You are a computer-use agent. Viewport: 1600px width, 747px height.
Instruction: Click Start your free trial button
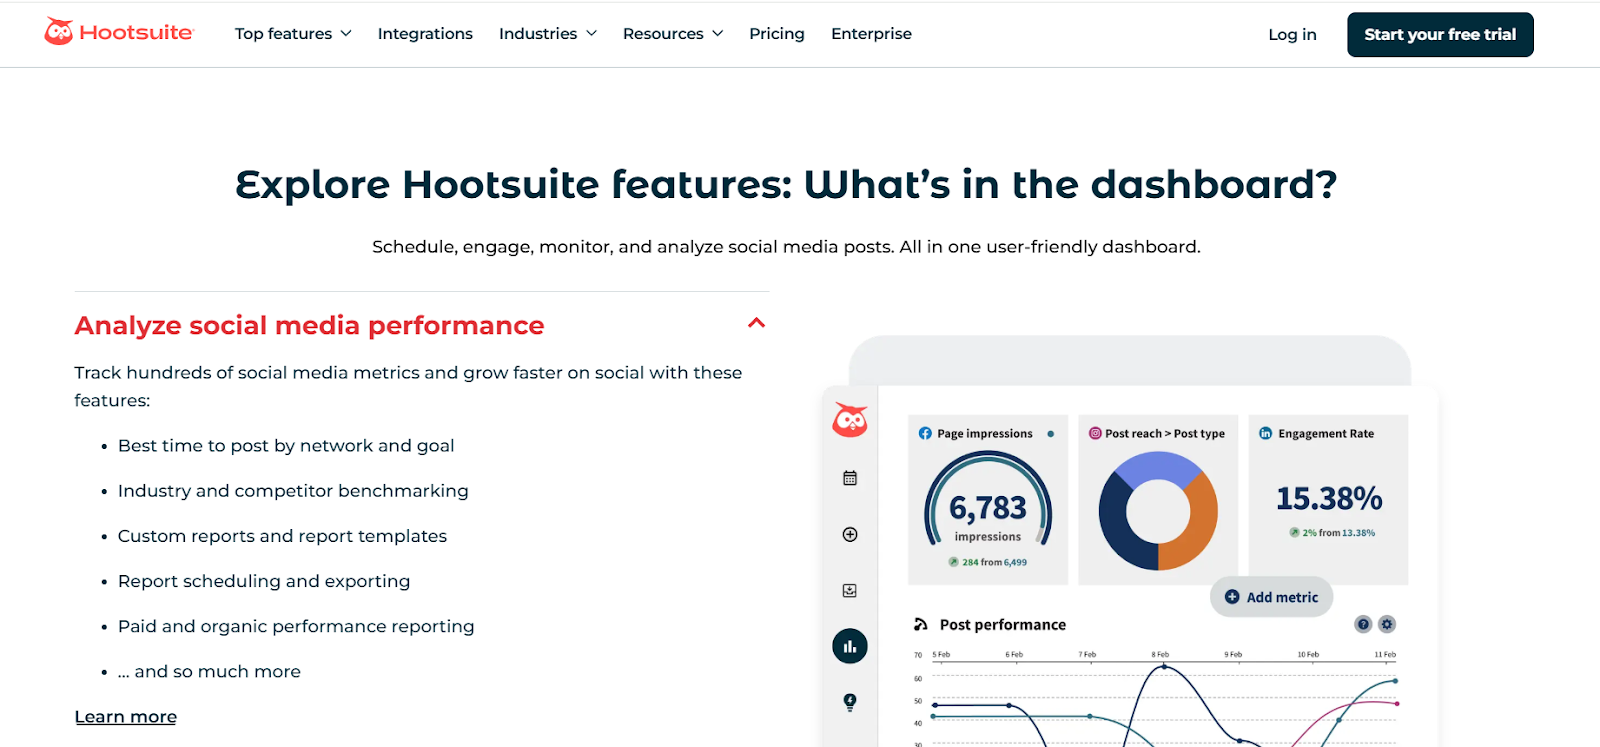coord(1440,34)
